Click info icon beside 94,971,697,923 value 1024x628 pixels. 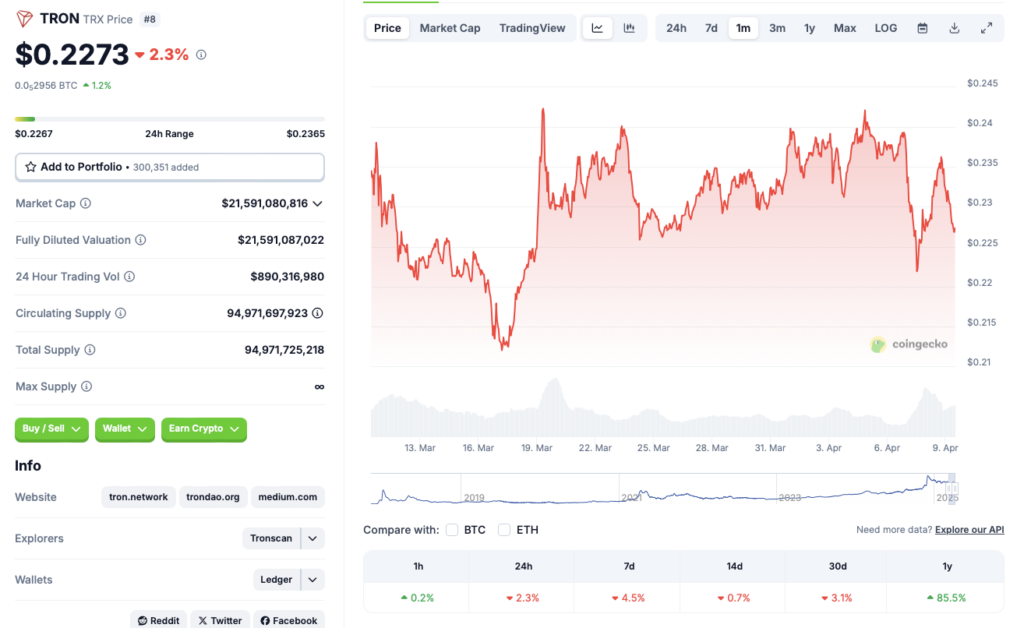[x=317, y=313]
